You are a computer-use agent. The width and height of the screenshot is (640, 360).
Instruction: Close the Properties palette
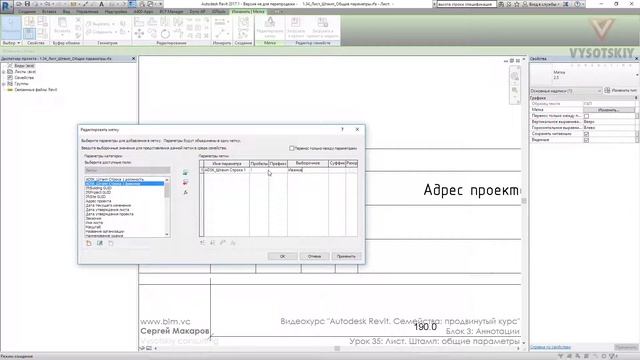tap(636, 59)
